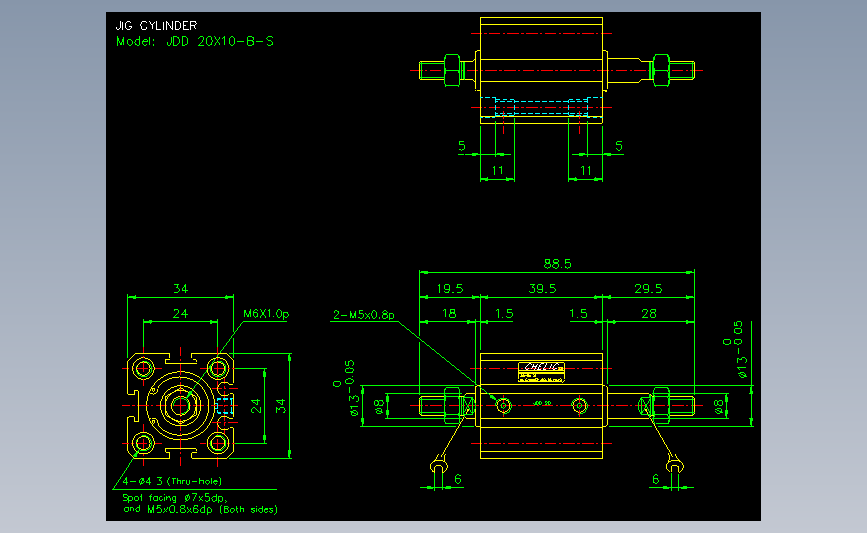Select the horizontal 24 hole-pitch dimension
This screenshot has height=533, width=867.
point(180,313)
